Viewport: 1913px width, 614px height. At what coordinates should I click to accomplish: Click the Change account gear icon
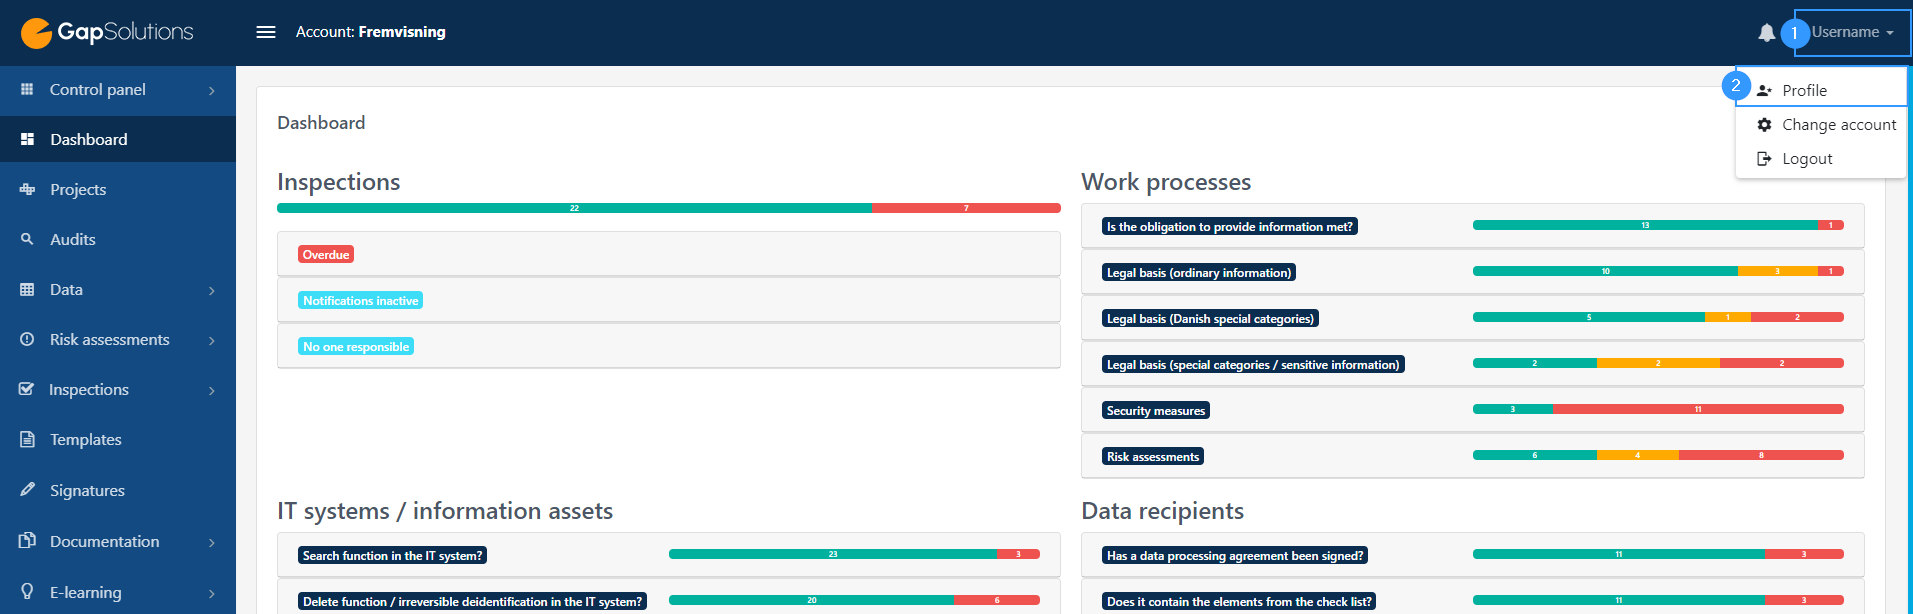[x=1764, y=125]
